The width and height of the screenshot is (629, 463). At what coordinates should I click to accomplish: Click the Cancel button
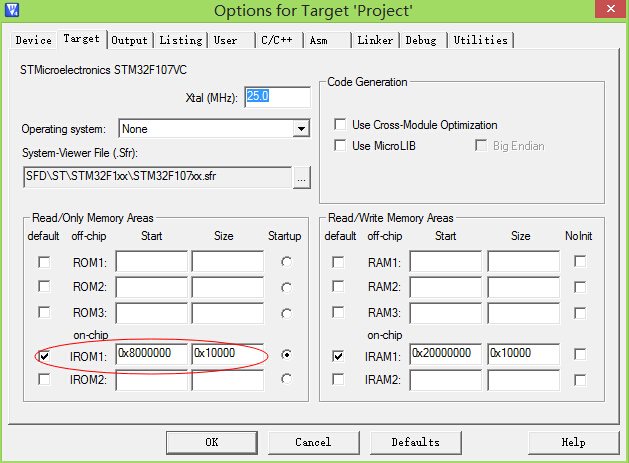coord(313,443)
